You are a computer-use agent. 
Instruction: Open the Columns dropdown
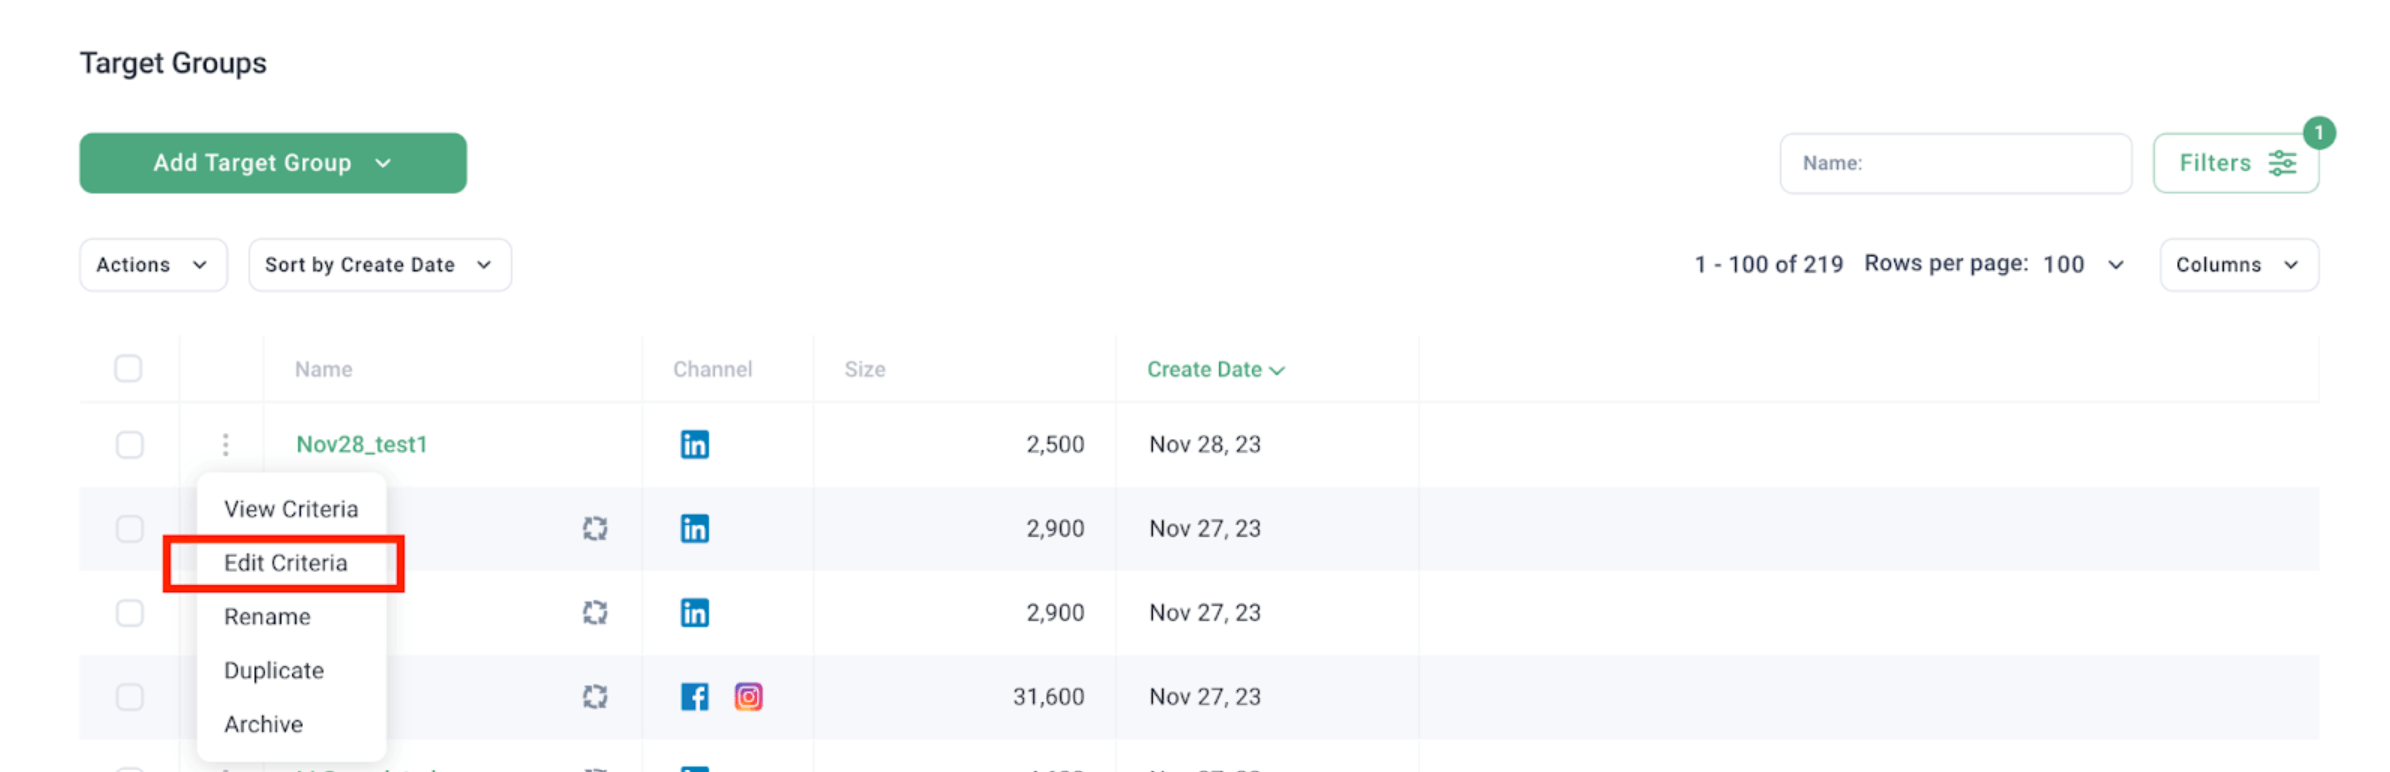(x=2239, y=265)
